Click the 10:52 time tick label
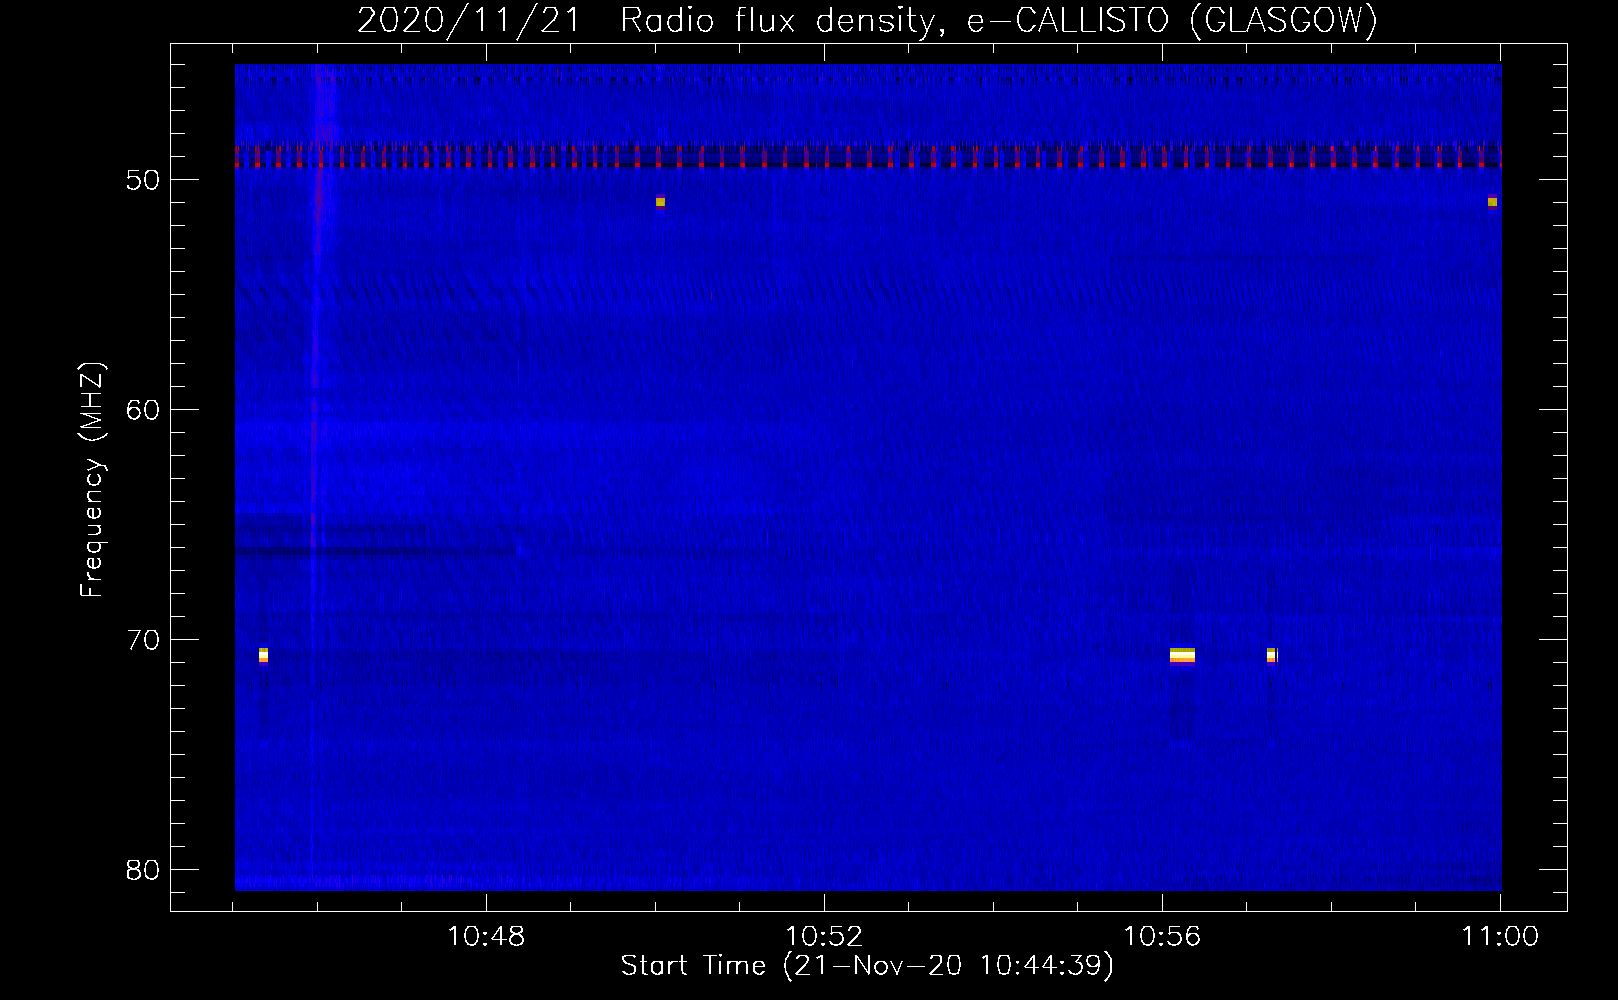 point(824,936)
